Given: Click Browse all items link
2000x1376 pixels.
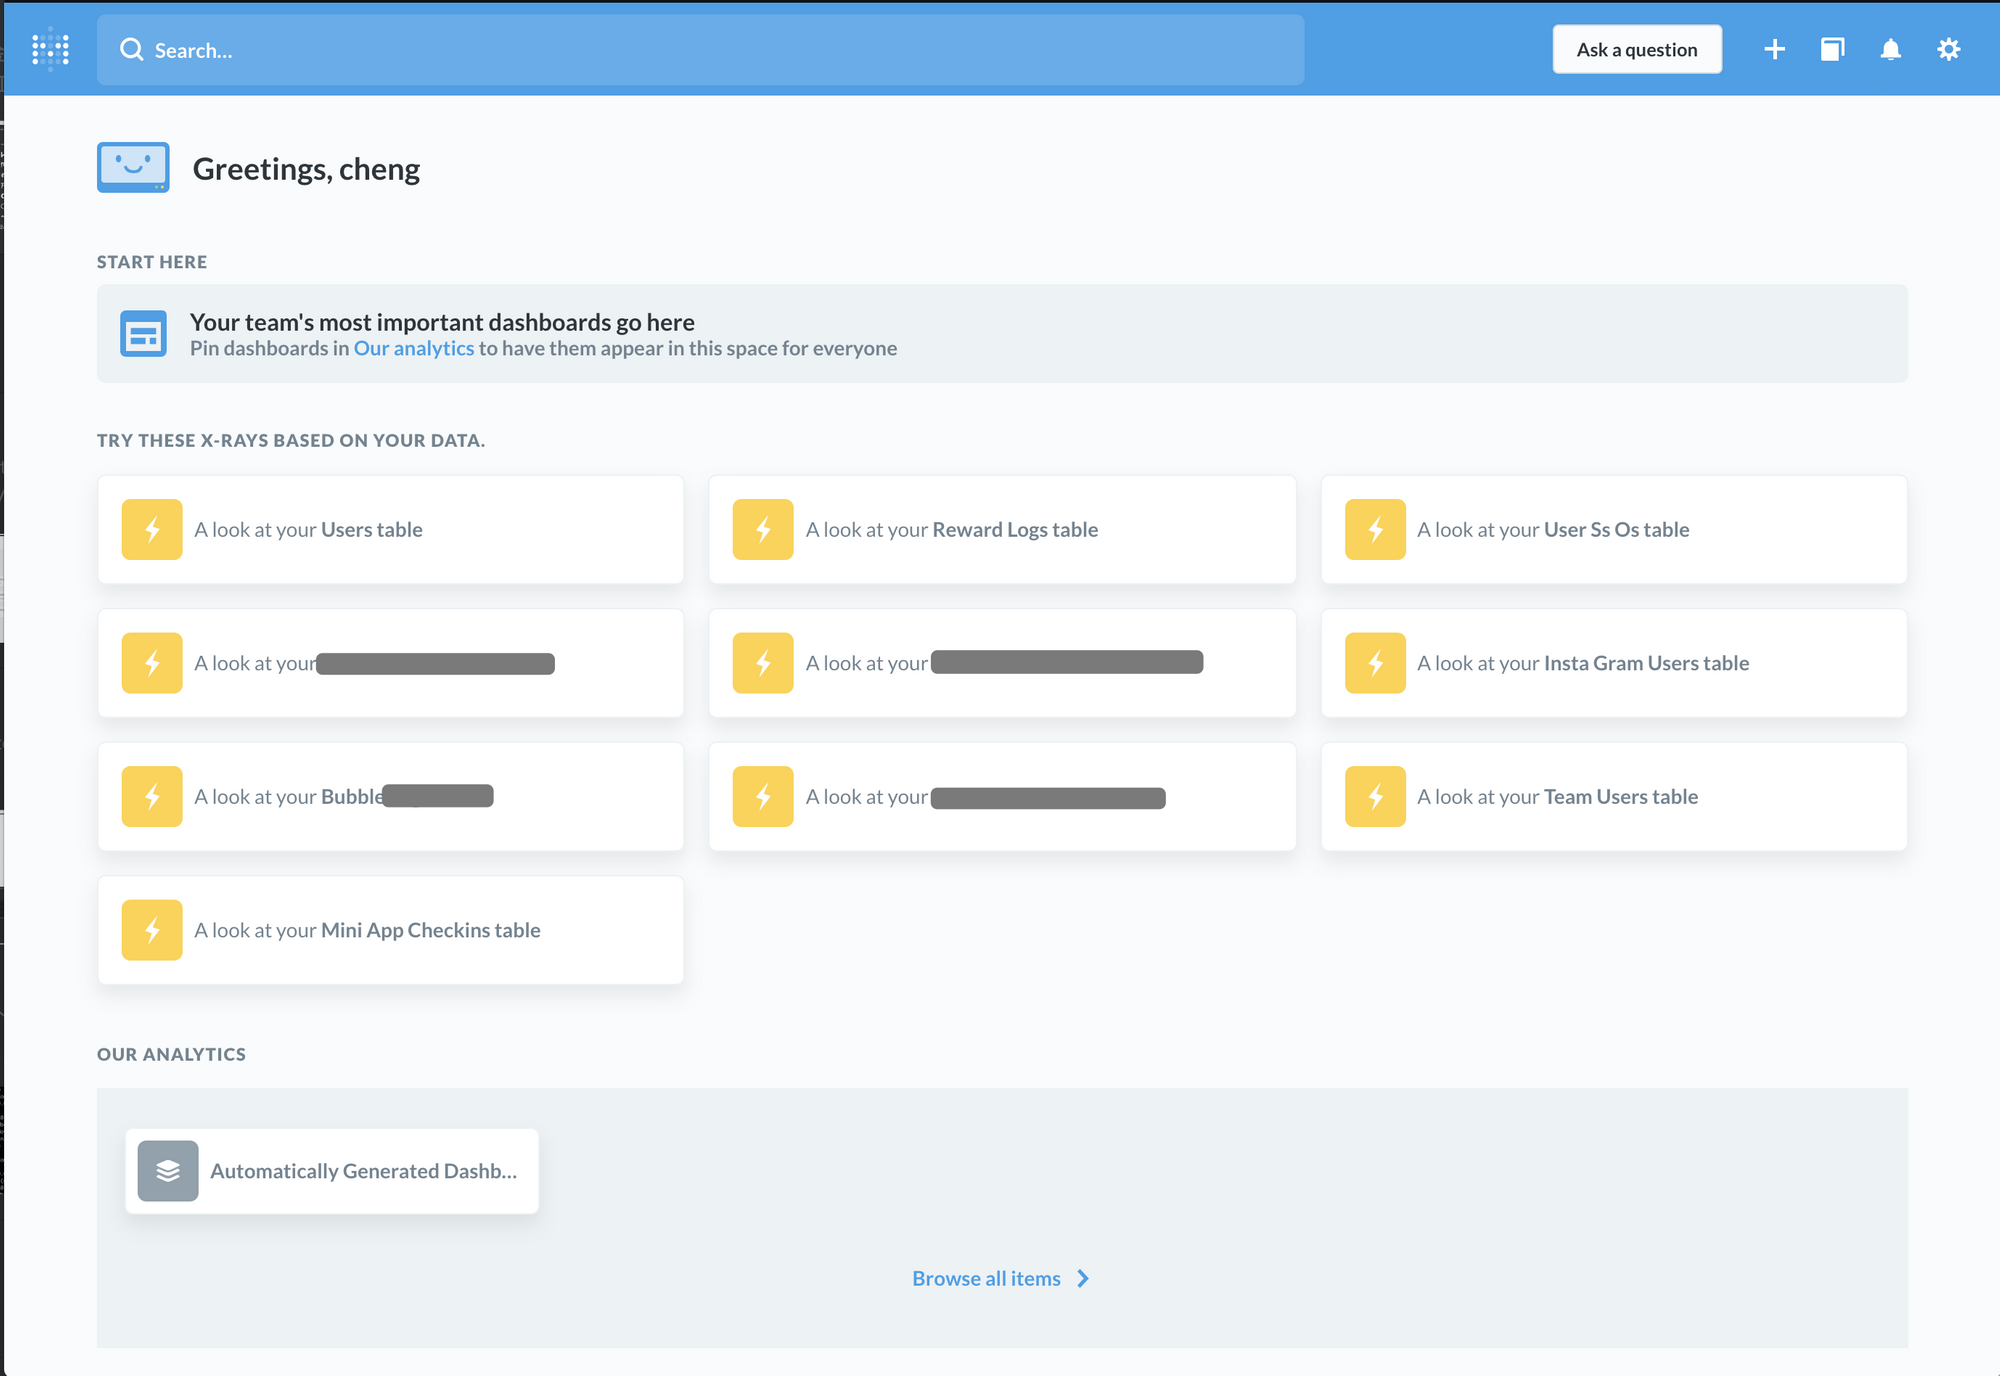Looking at the screenshot, I should pos(986,1278).
